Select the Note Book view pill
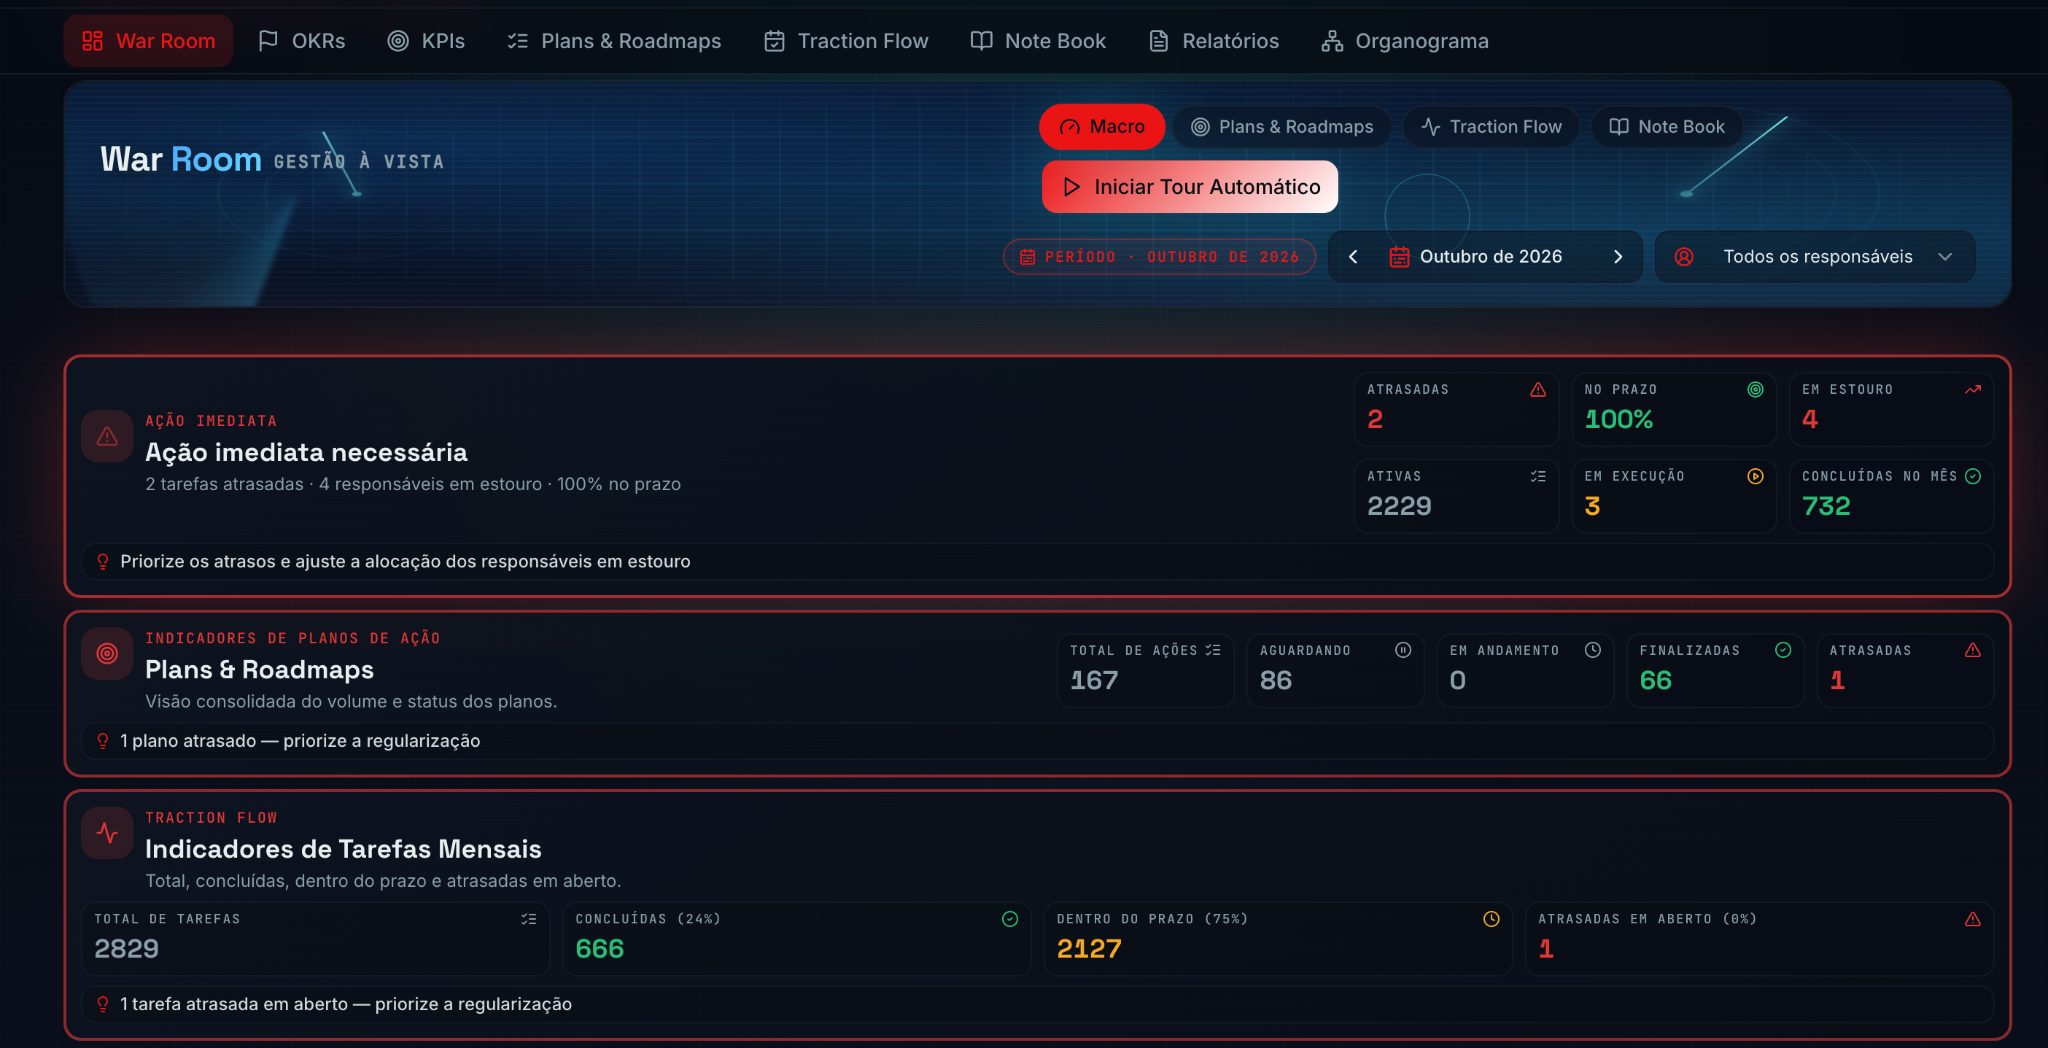 (x=1667, y=127)
